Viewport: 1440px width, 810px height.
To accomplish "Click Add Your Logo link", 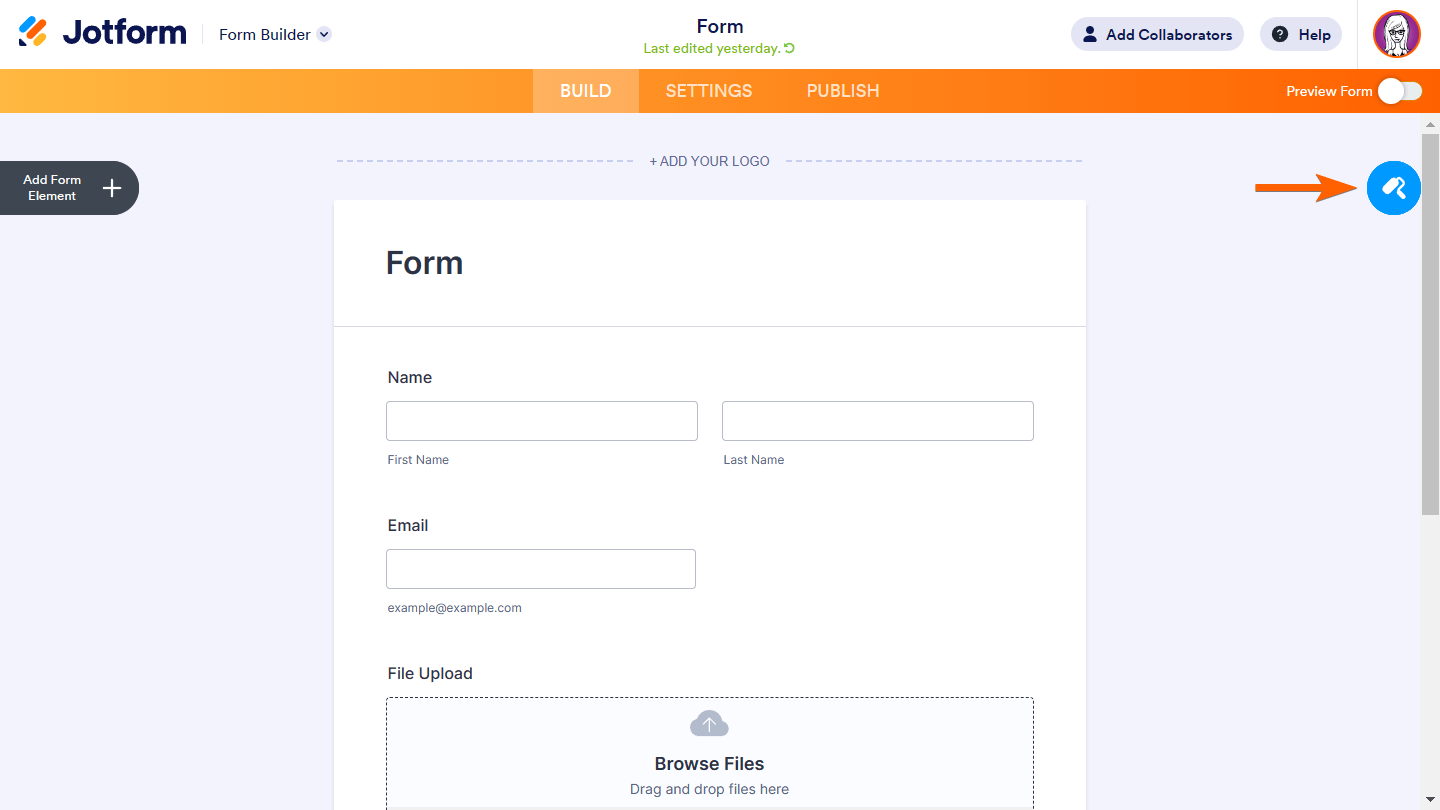I will coord(709,161).
